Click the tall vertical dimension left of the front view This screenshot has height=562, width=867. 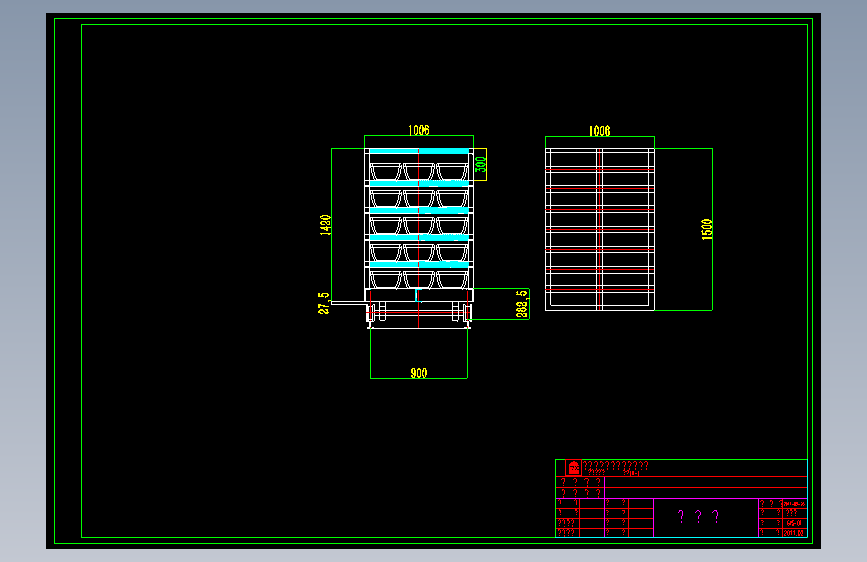click(x=325, y=225)
